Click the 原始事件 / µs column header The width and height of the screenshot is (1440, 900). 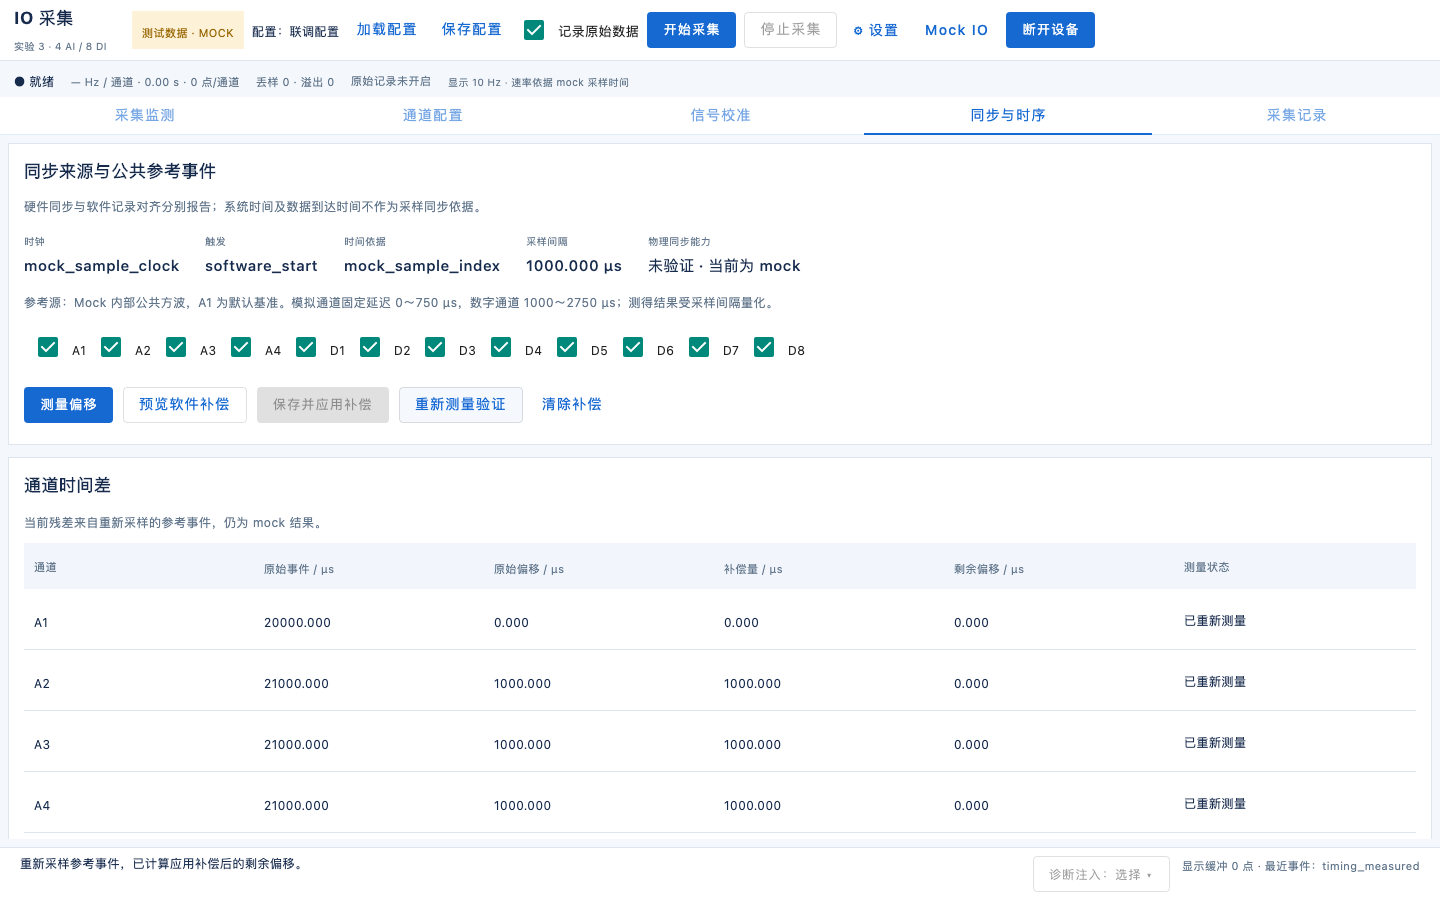pos(299,569)
